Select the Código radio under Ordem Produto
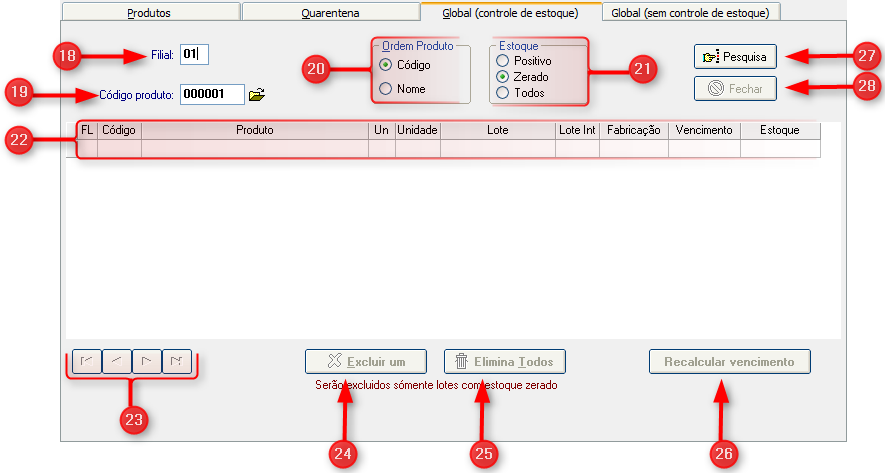This screenshot has width=885, height=473. pyautogui.click(x=385, y=65)
